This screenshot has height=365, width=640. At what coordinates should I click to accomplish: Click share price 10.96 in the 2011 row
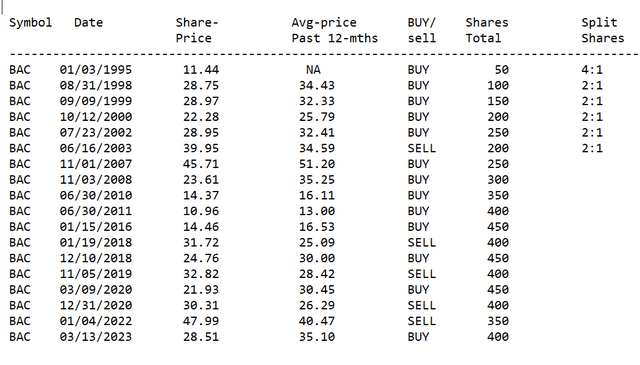[x=200, y=211]
